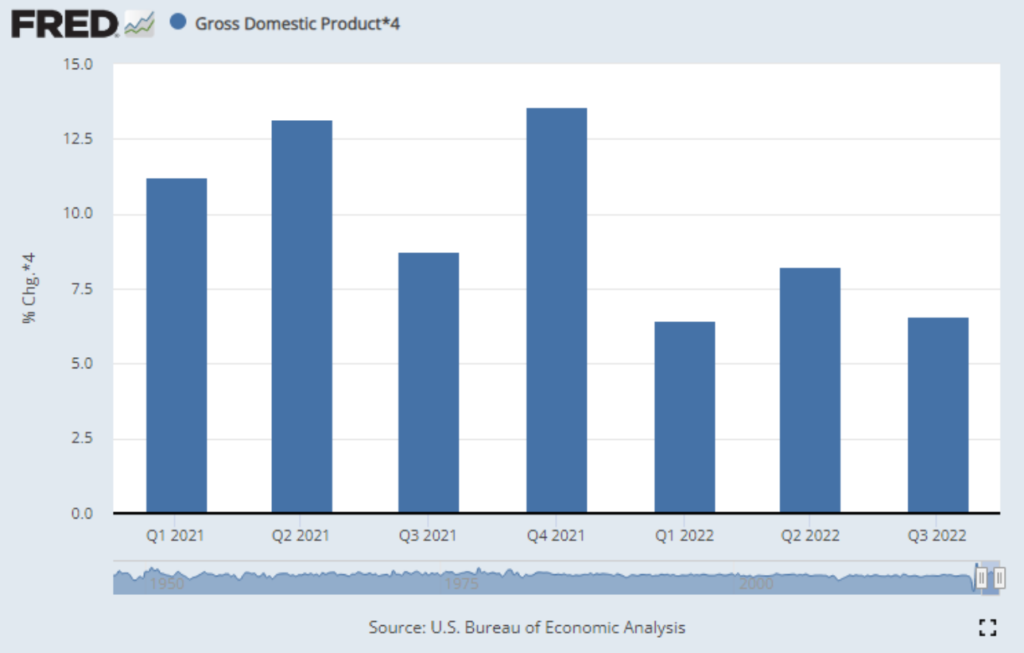Click the left range slider handle
The height and width of the screenshot is (653, 1024).
(982, 578)
